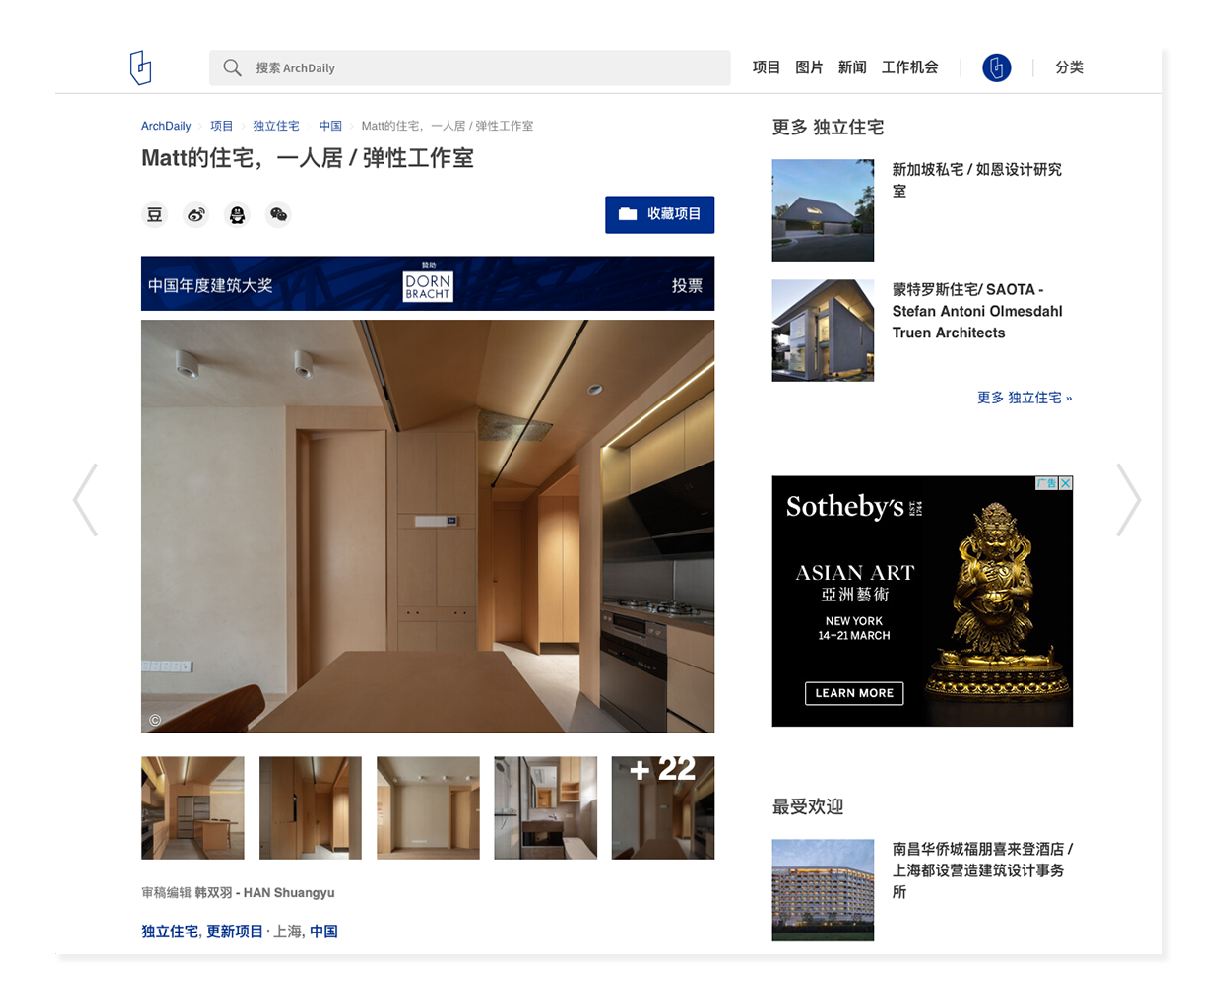Share to Weibo icon
This screenshot has width=1218, height=1000.
(x=196, y=215)
